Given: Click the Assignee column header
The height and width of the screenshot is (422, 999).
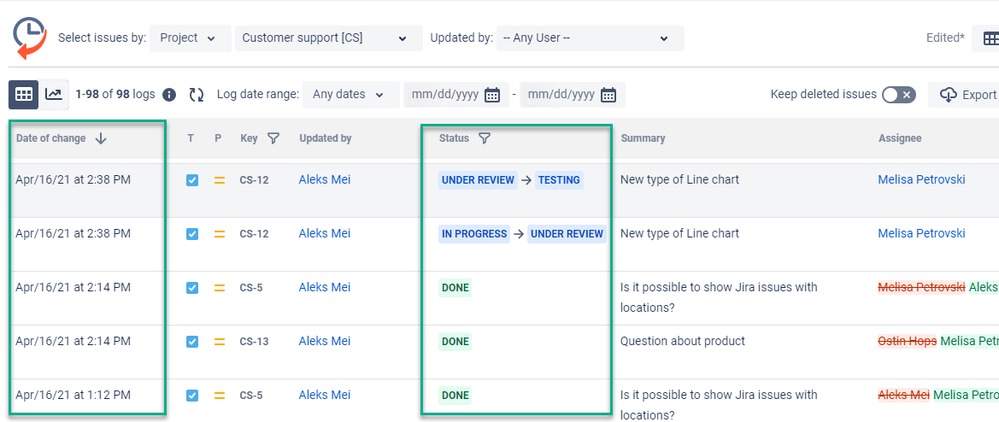Looking at the screenshot, I should (900, 138).
